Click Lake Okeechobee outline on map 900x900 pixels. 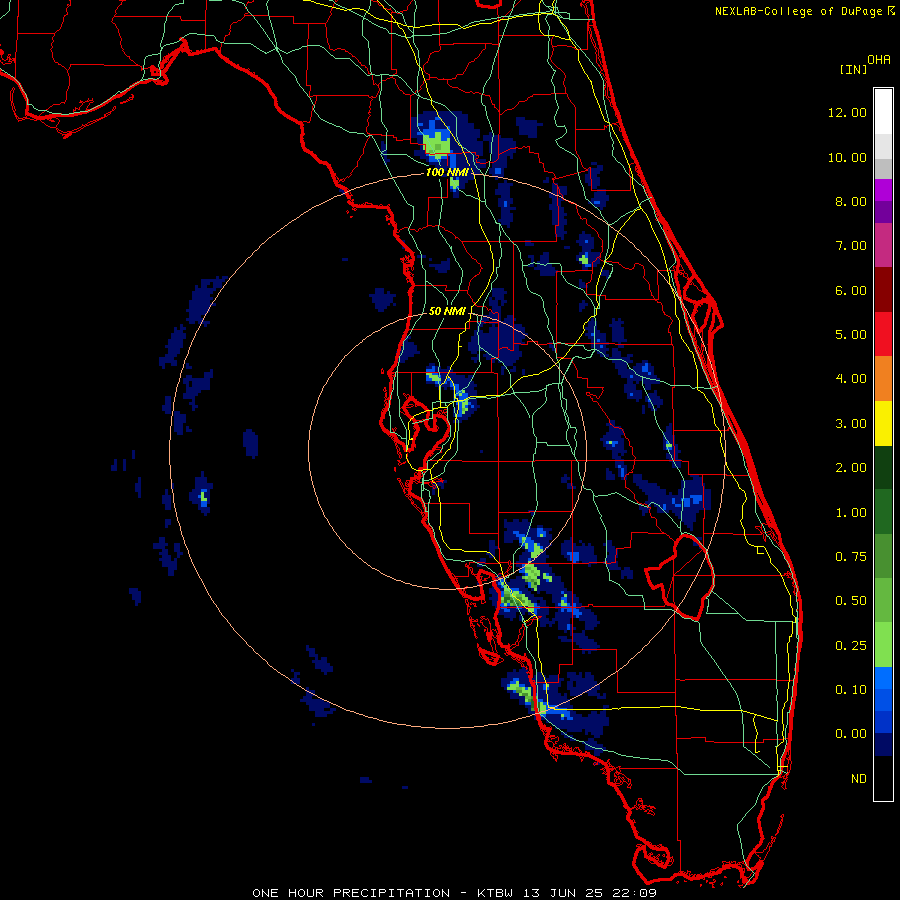680,576
